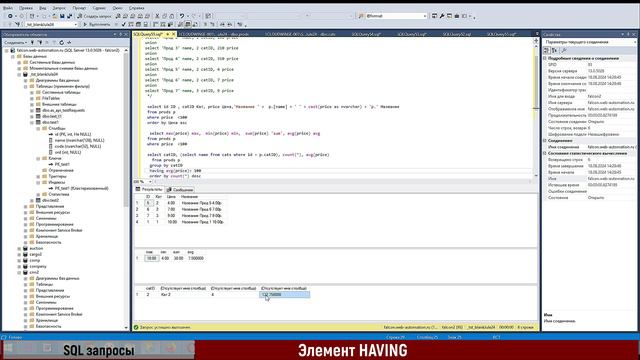Expand the dbo.test2 table node
Viewport: 640px width, 360px height.
(32, 200)
